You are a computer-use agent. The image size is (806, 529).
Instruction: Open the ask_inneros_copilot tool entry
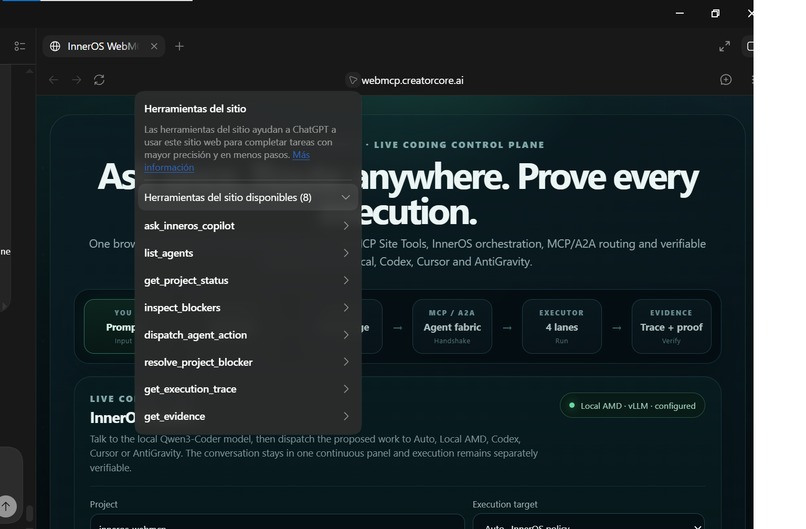(248, 226)
